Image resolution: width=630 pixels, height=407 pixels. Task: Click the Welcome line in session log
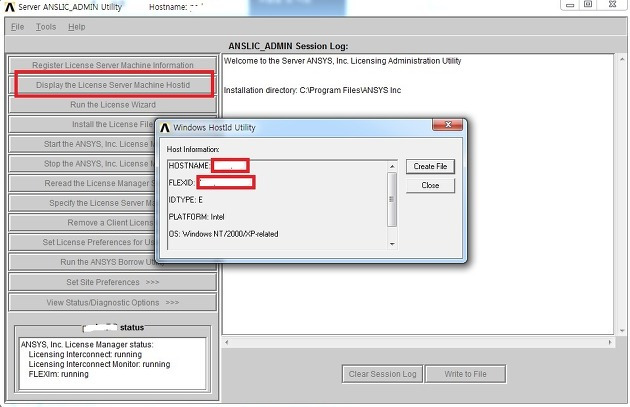pos(342,61)
